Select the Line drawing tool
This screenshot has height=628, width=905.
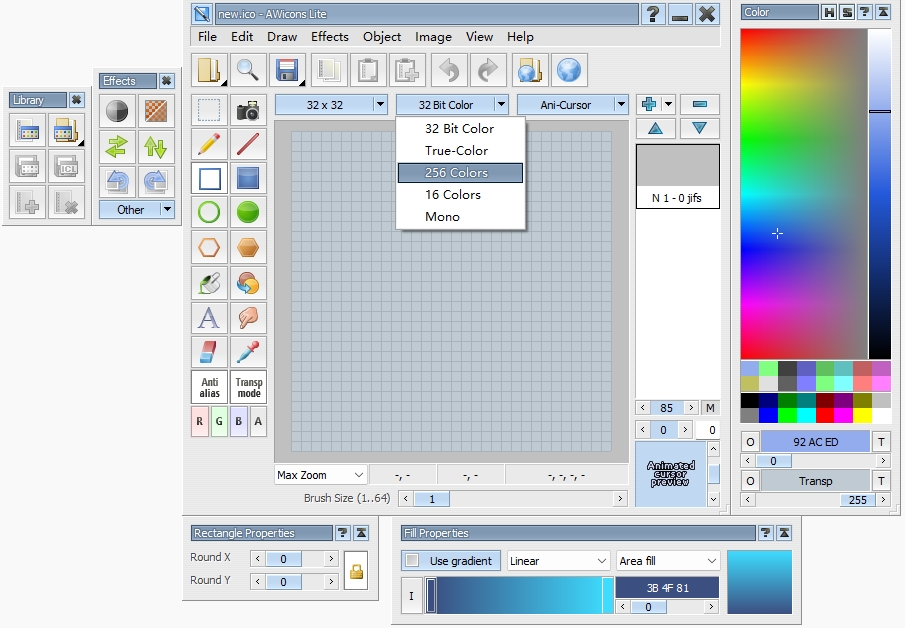[x=248, y=144]
